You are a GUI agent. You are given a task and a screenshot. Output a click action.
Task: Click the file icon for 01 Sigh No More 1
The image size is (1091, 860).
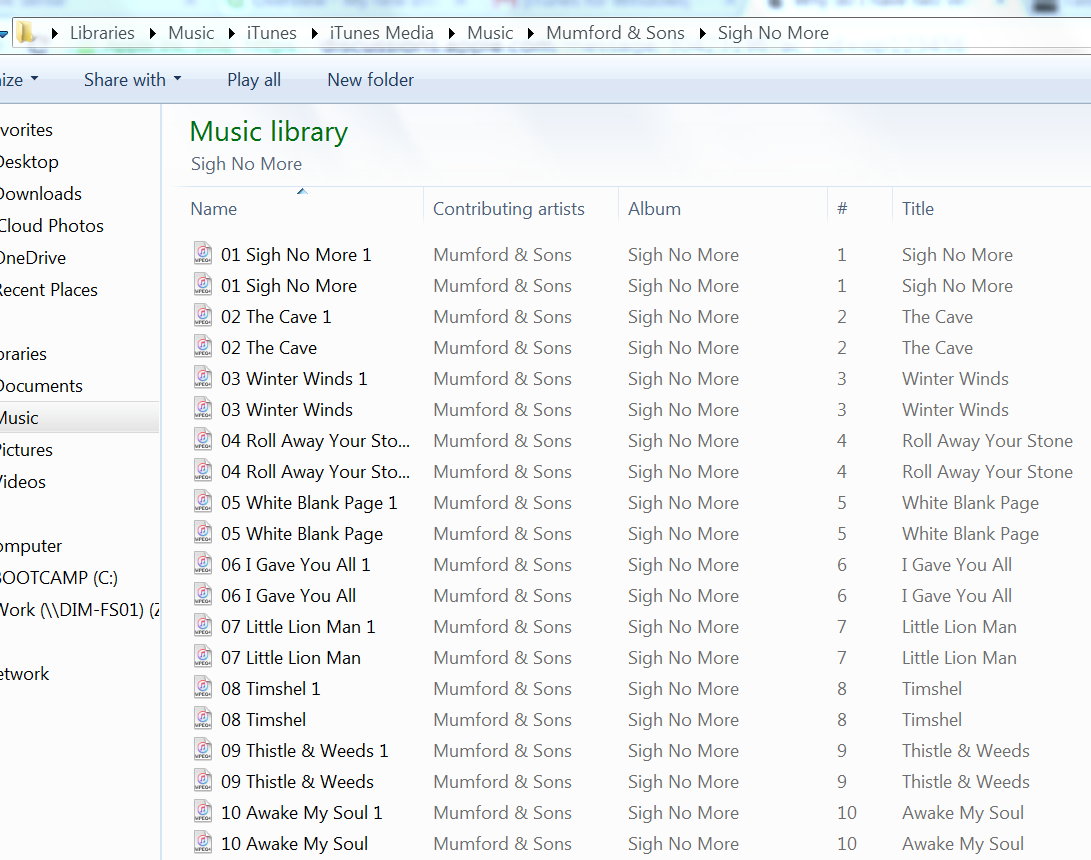pos(202,253)
